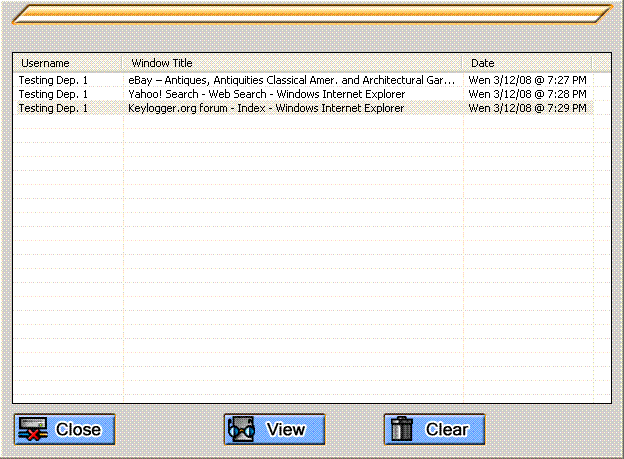Viewport: 624px width, 459px height.
Task: Click the 7:29 PM date cell
Action: click(527, 108)
